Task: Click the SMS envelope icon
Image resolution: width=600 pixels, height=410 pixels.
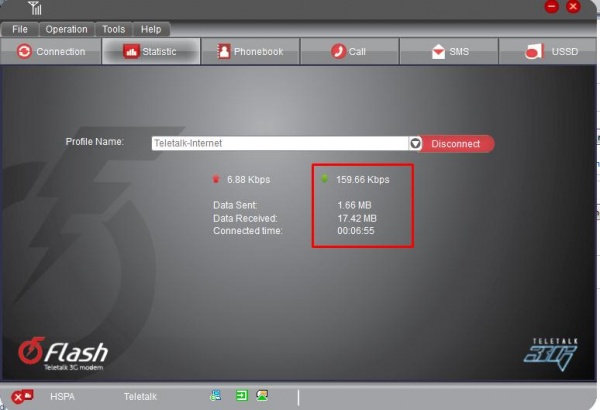Action: coord(439,51)
